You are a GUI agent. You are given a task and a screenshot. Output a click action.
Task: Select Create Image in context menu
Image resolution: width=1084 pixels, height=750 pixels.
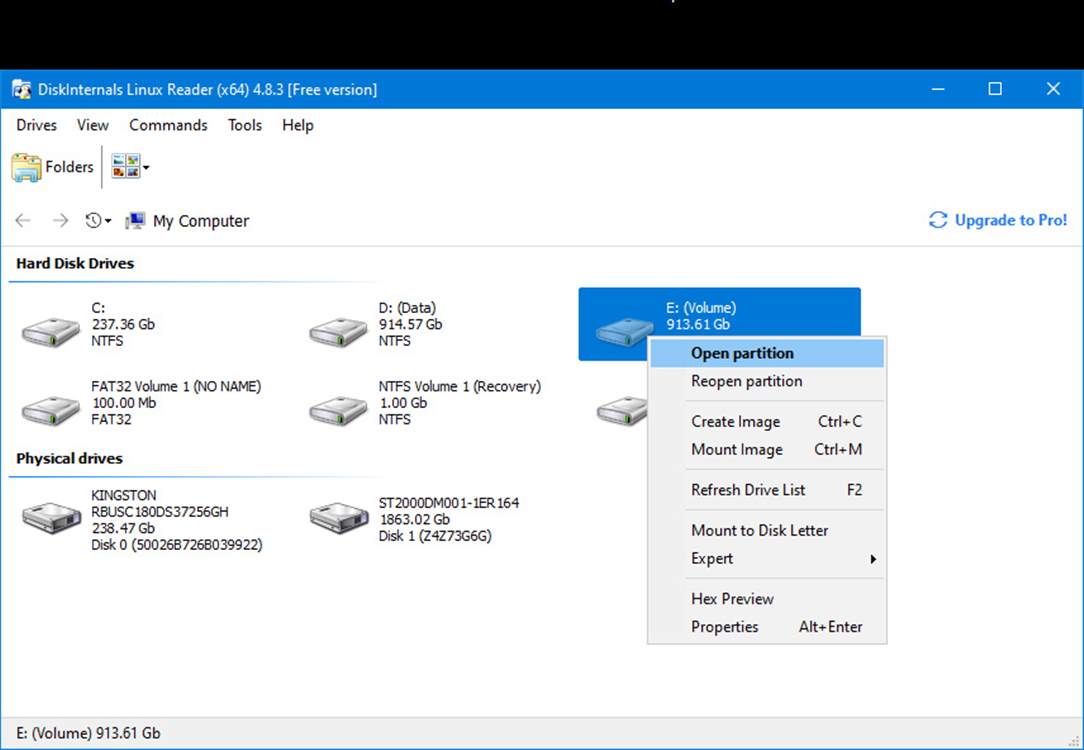click(x=767, y=422)
